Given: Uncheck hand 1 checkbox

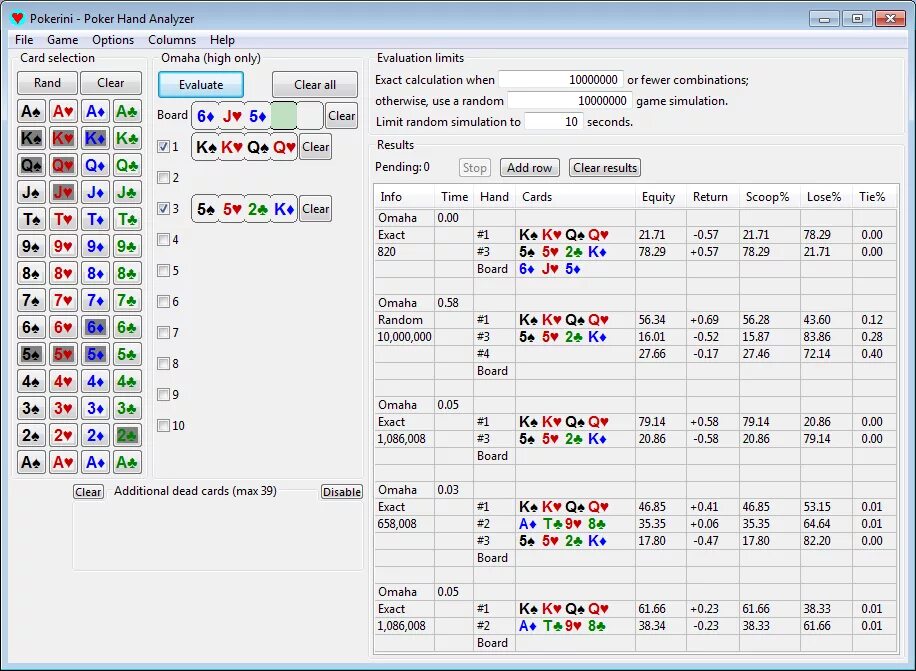Looking at the screenshot, I should coord(164,147).
